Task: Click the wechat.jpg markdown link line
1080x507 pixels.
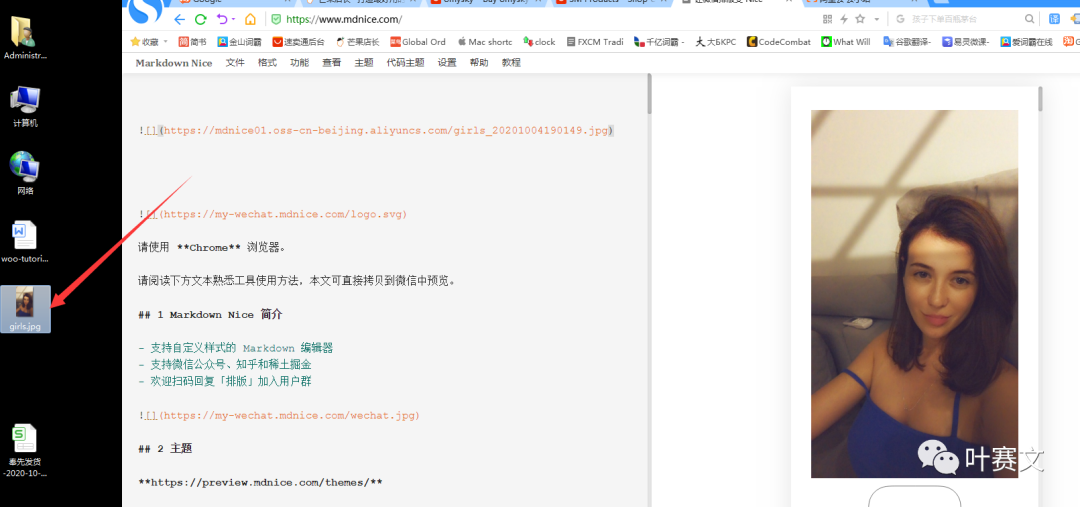Action: coord(279,415)
